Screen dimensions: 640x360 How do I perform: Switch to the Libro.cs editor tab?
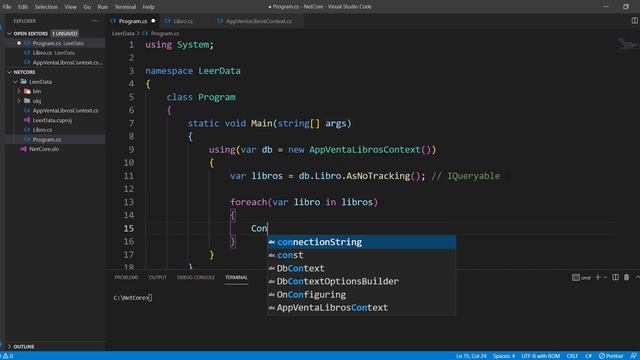(x=183, y=21)
